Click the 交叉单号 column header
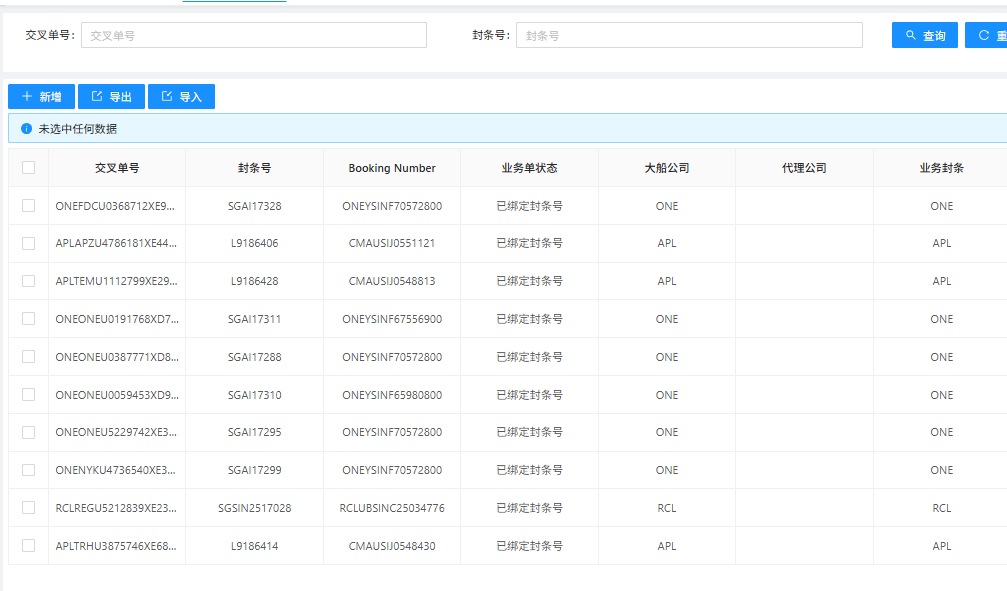Screen dimensions: 1007x591 pos(117,168)
